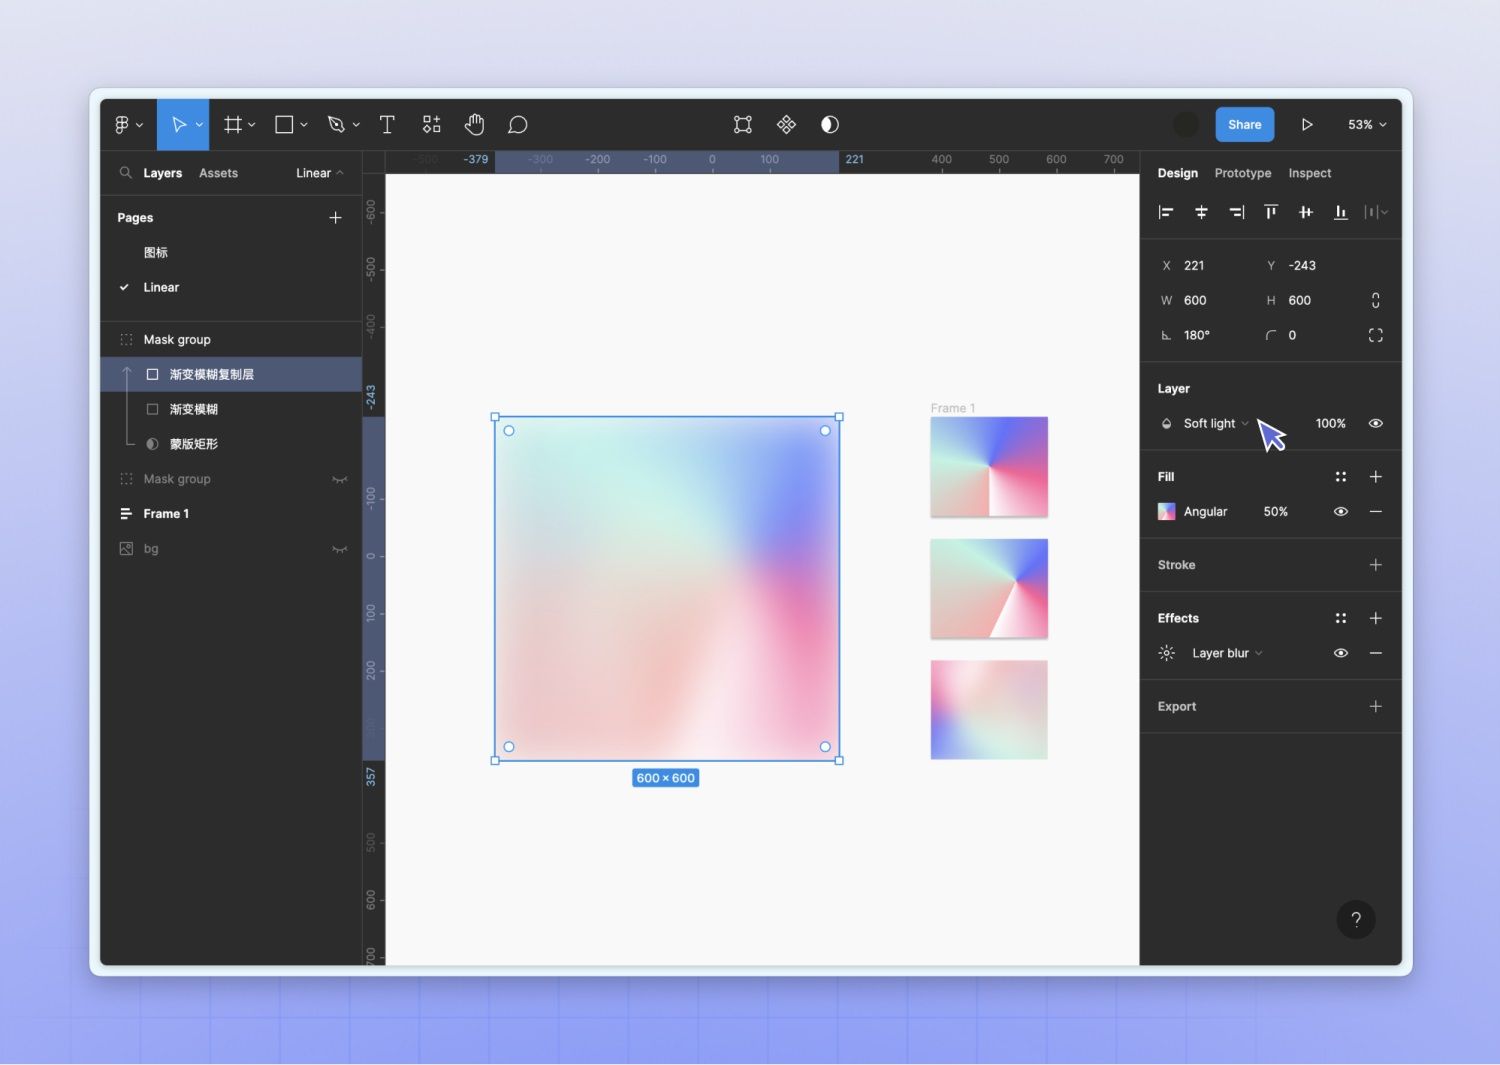This screenshot has width=1500, height=1065.
Task: Toggle Angular fill visibility
Action: pyautogui.click(x=1341, y=512)
